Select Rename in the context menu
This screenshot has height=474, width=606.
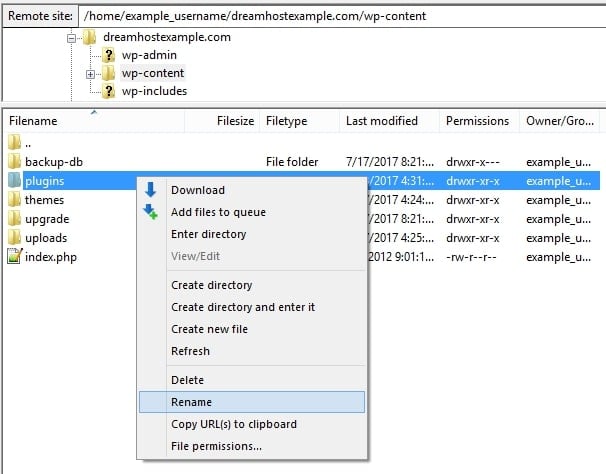tap(252, 402)
